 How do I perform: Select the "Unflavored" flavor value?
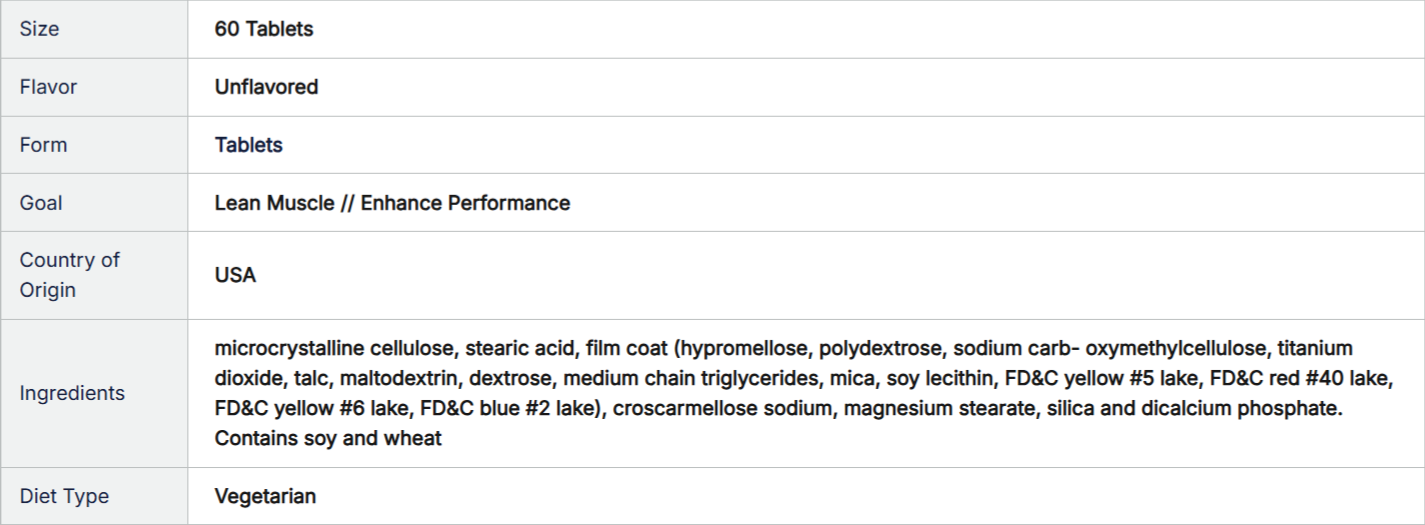(266, 87)
